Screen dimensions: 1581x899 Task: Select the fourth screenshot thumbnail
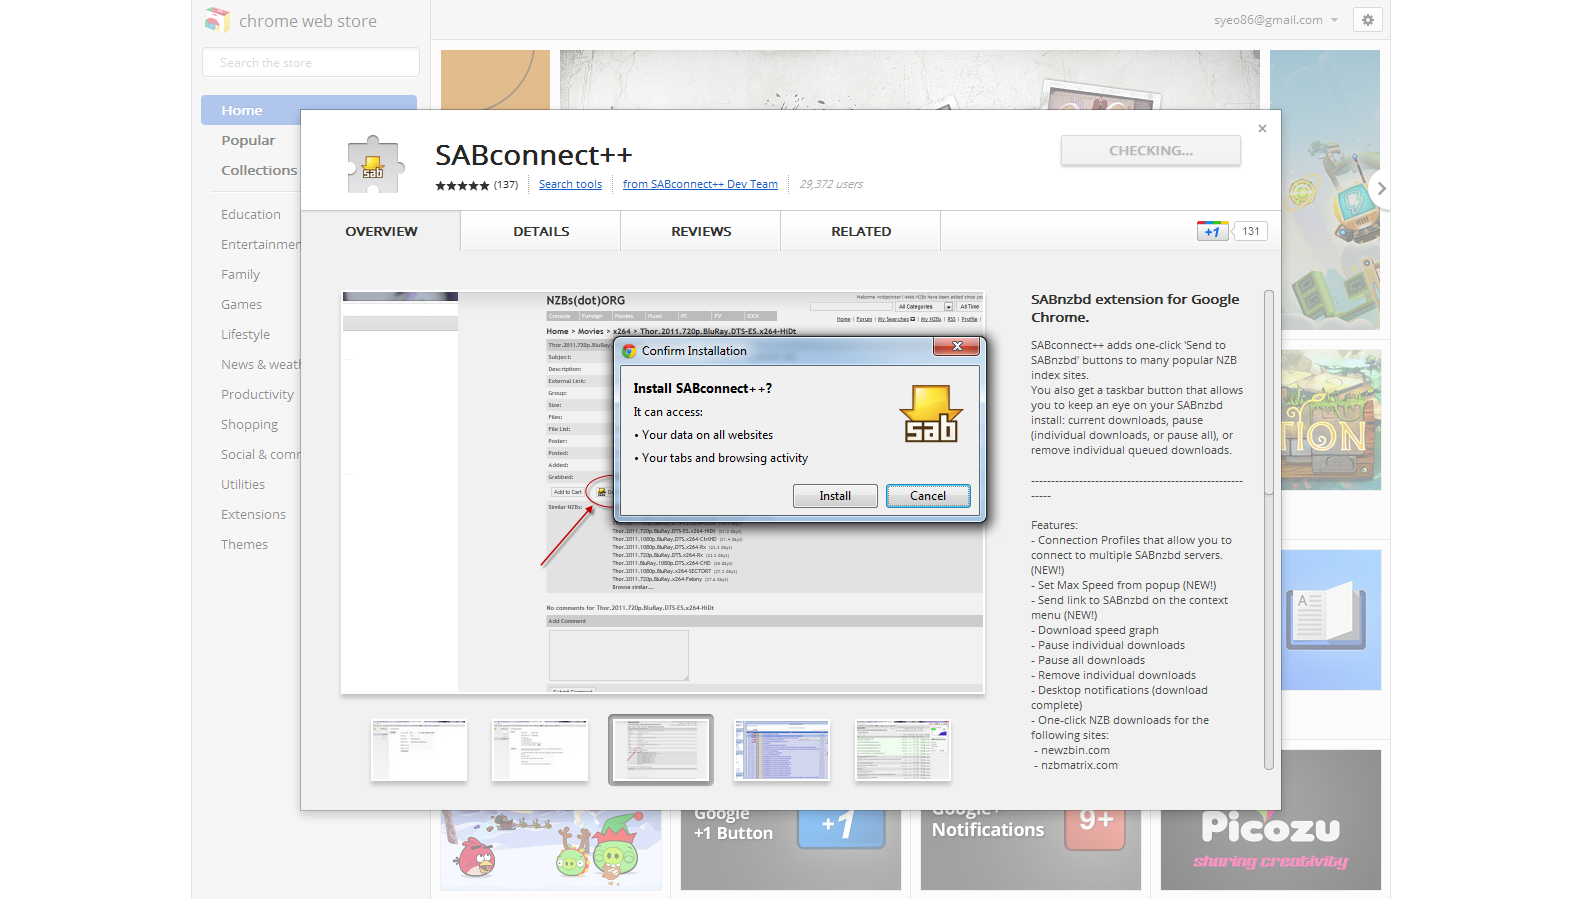click(782, 750)
